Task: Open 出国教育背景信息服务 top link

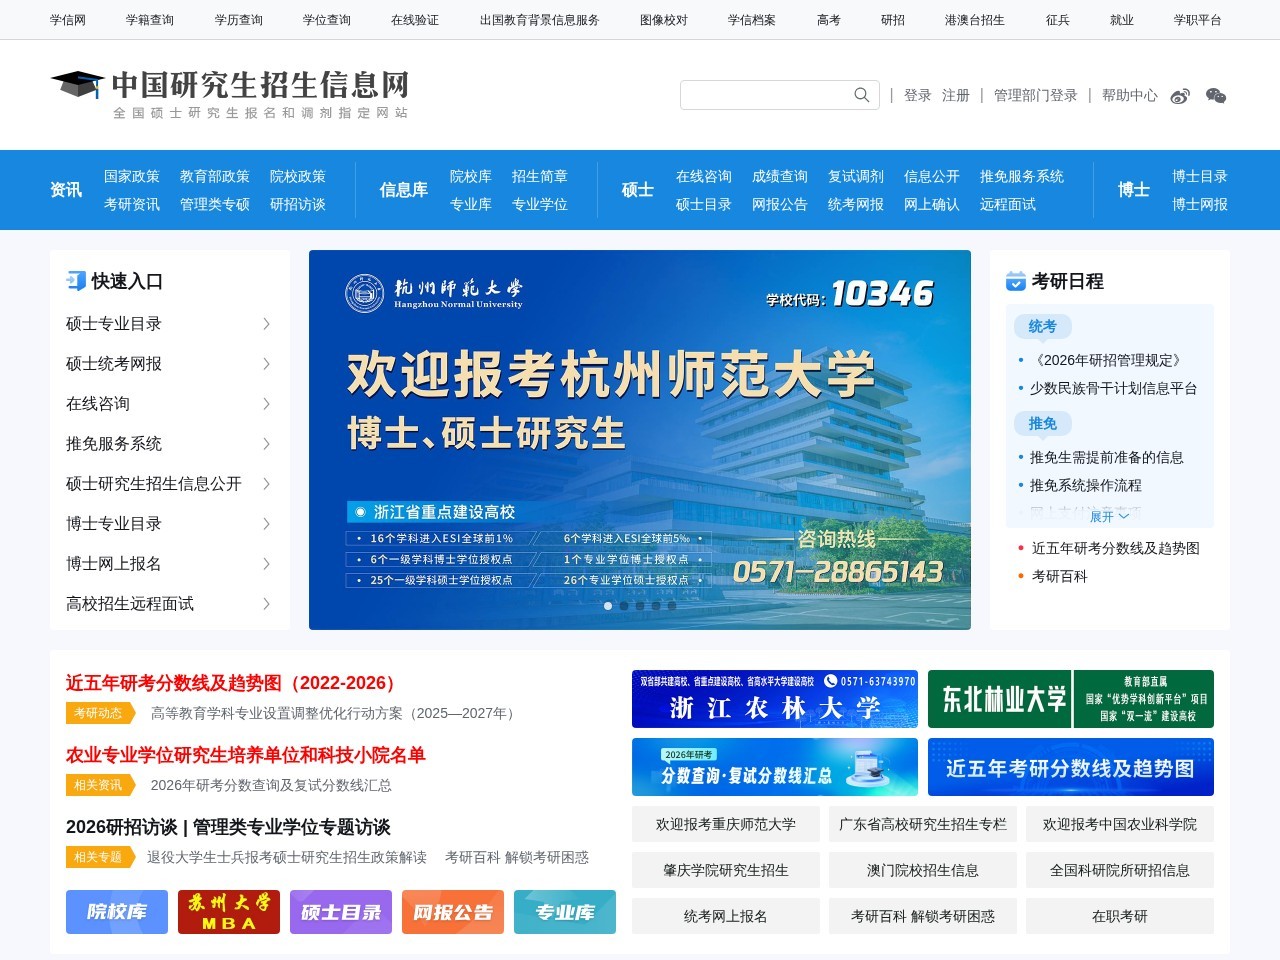Action: tap(540, 20)
